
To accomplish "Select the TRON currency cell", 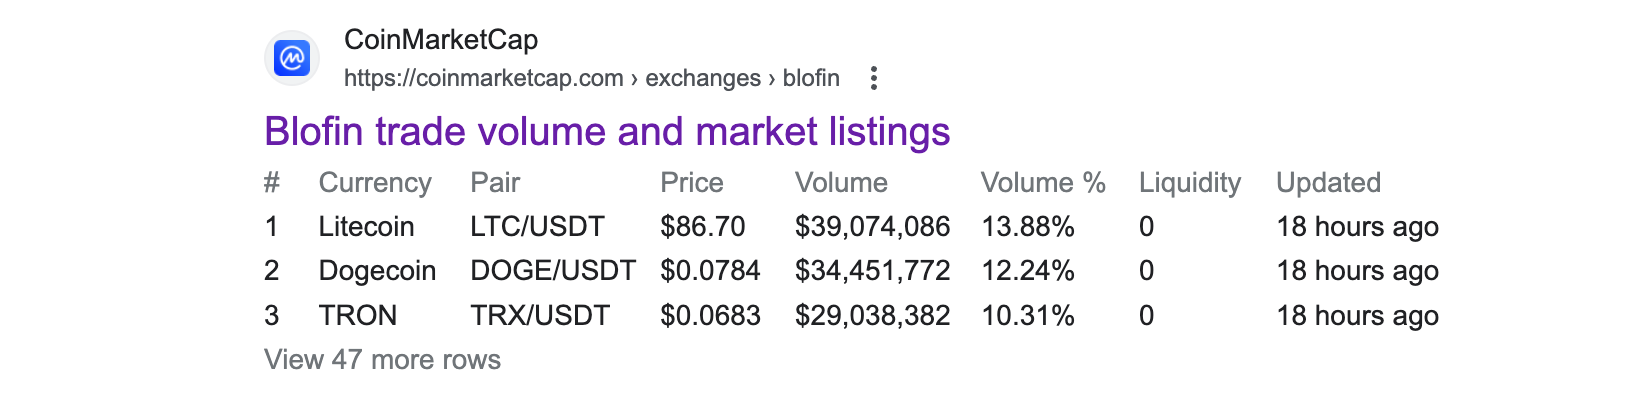I will pyautogui.click(x=357, y=316).
